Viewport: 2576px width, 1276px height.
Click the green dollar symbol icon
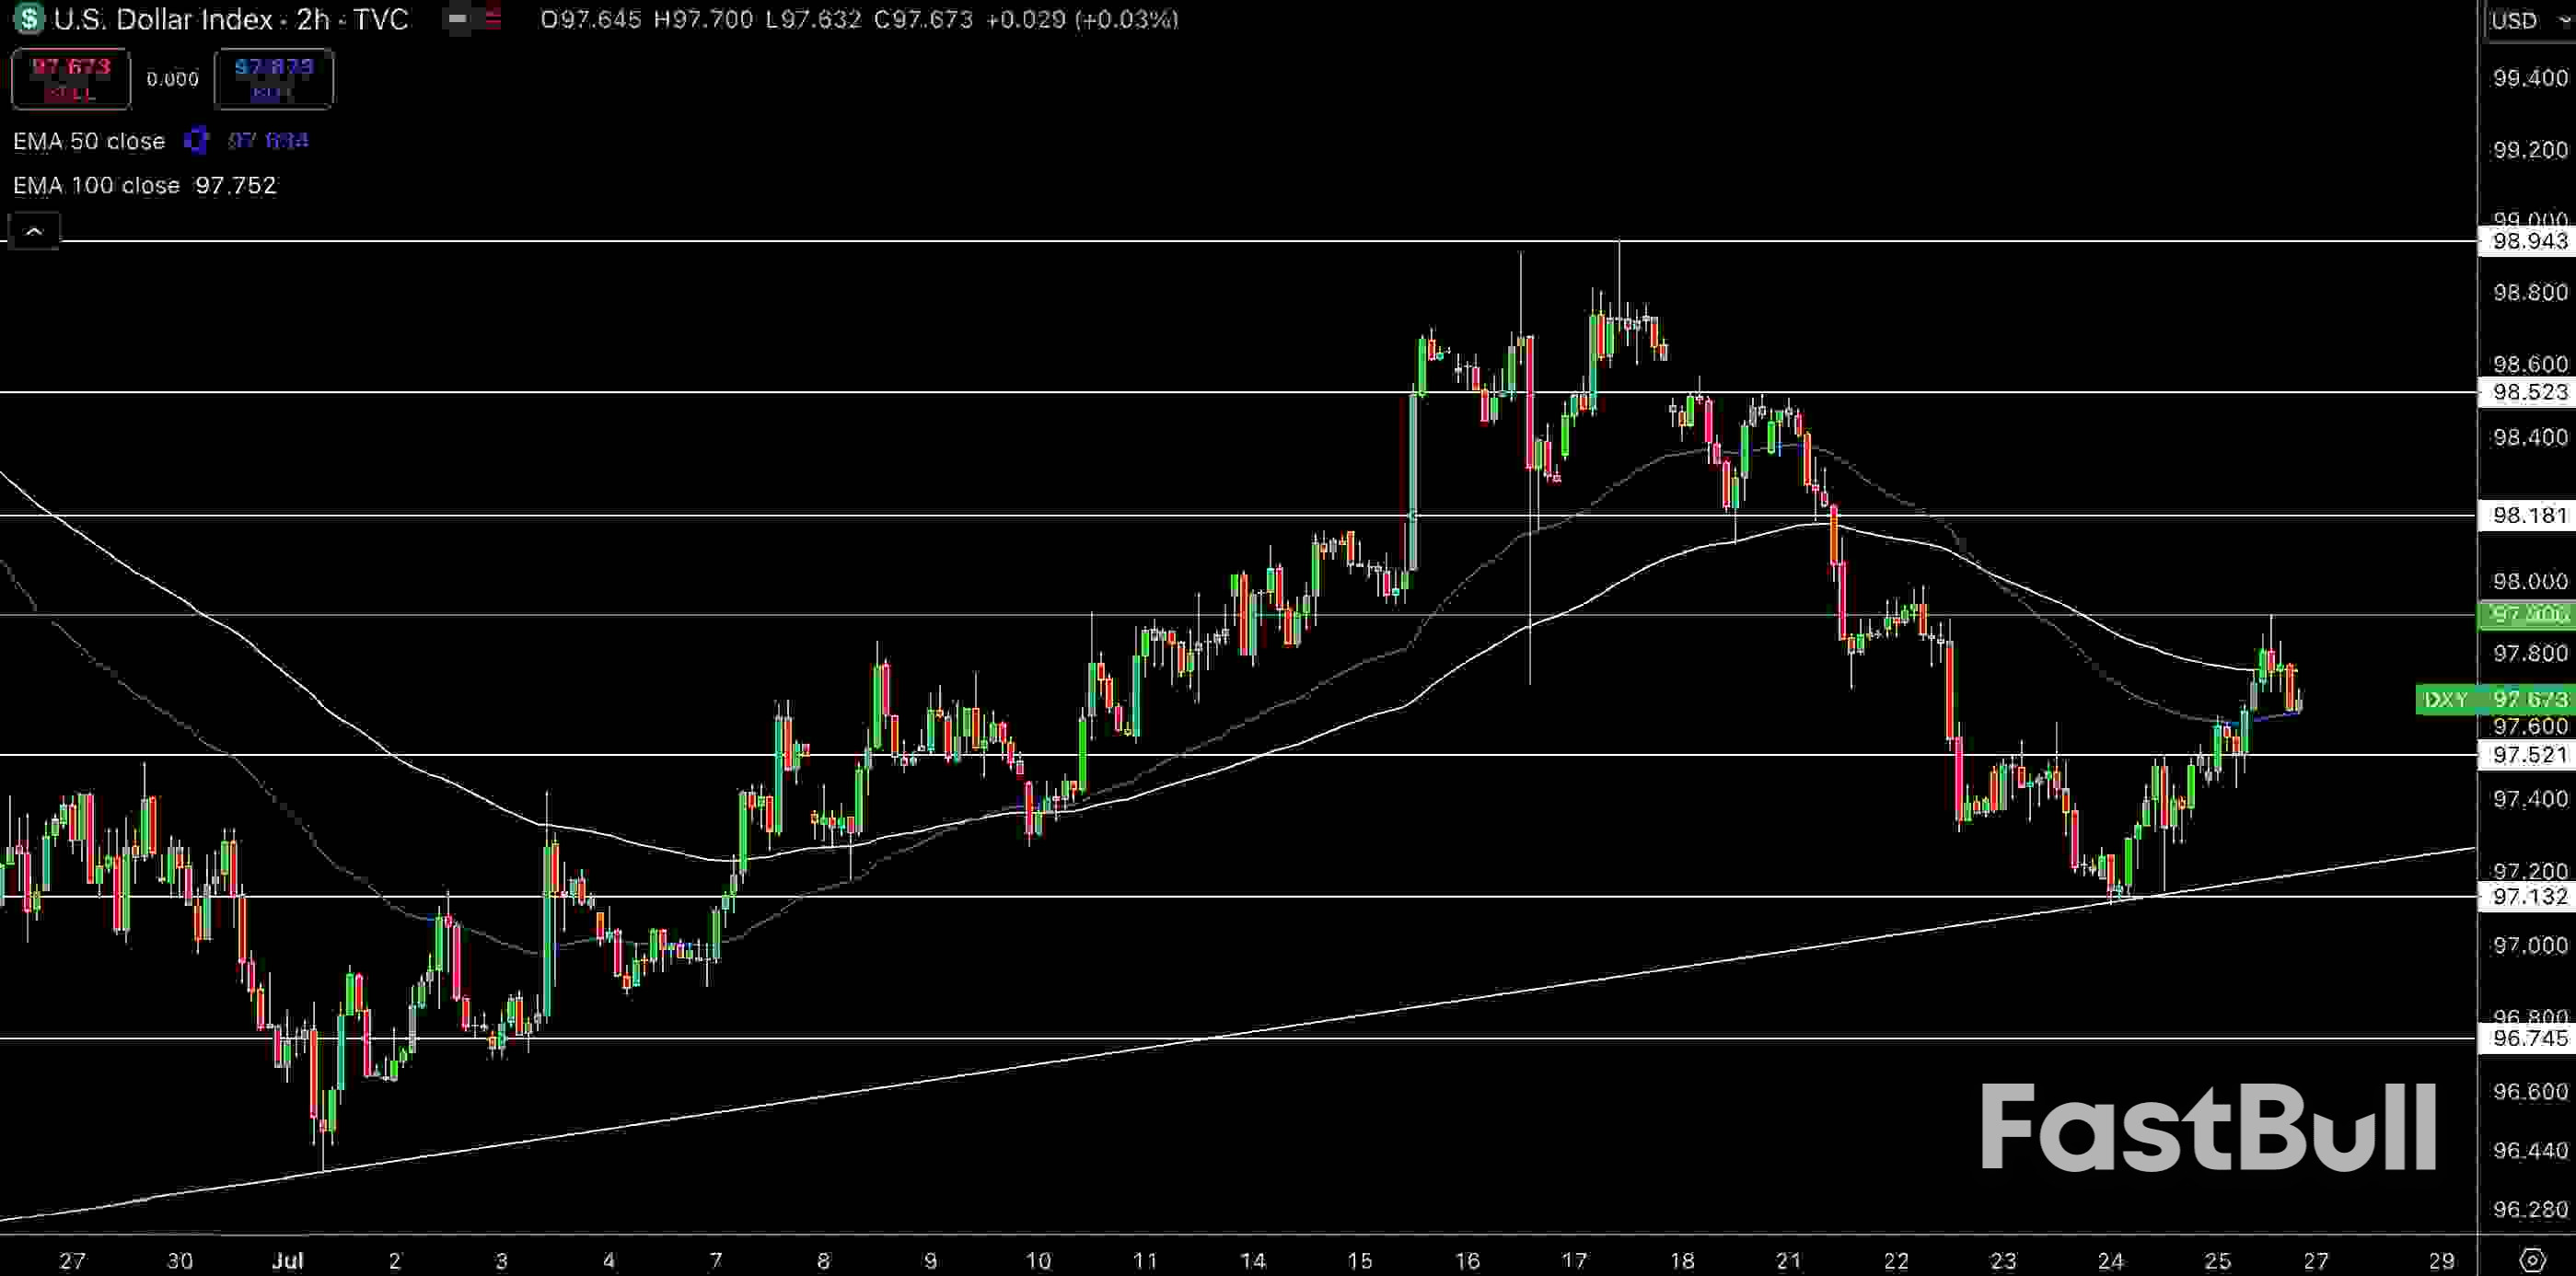[x=27, y=20]
